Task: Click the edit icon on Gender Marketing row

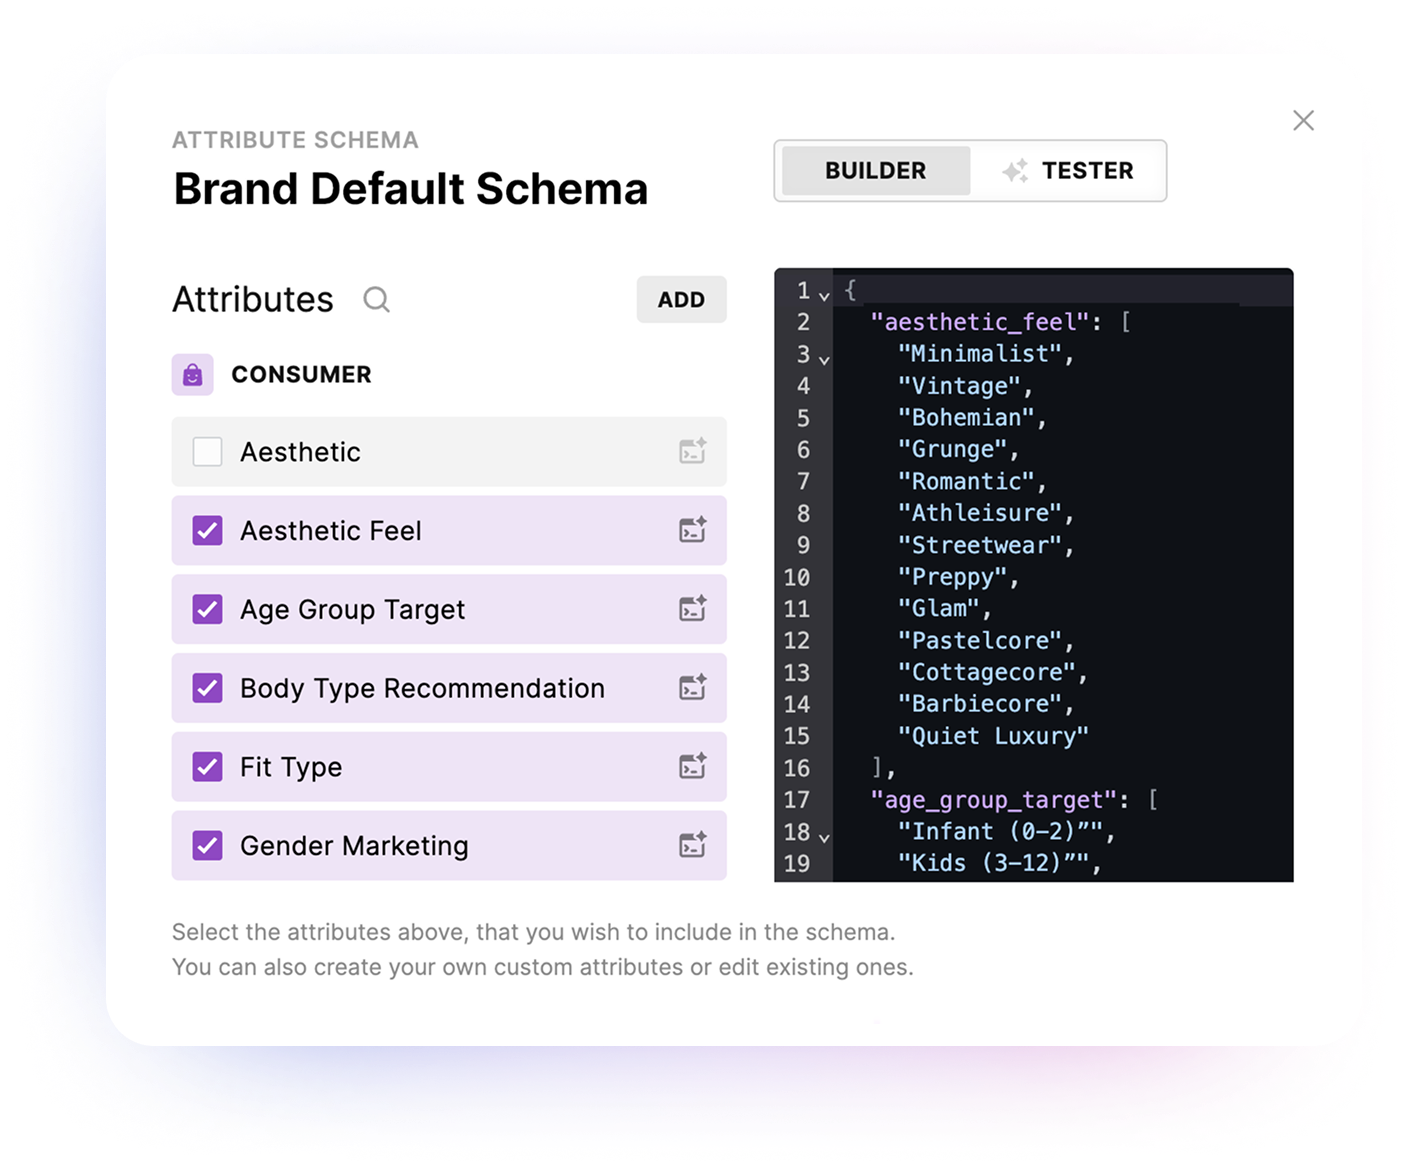Action: [693, 845]
